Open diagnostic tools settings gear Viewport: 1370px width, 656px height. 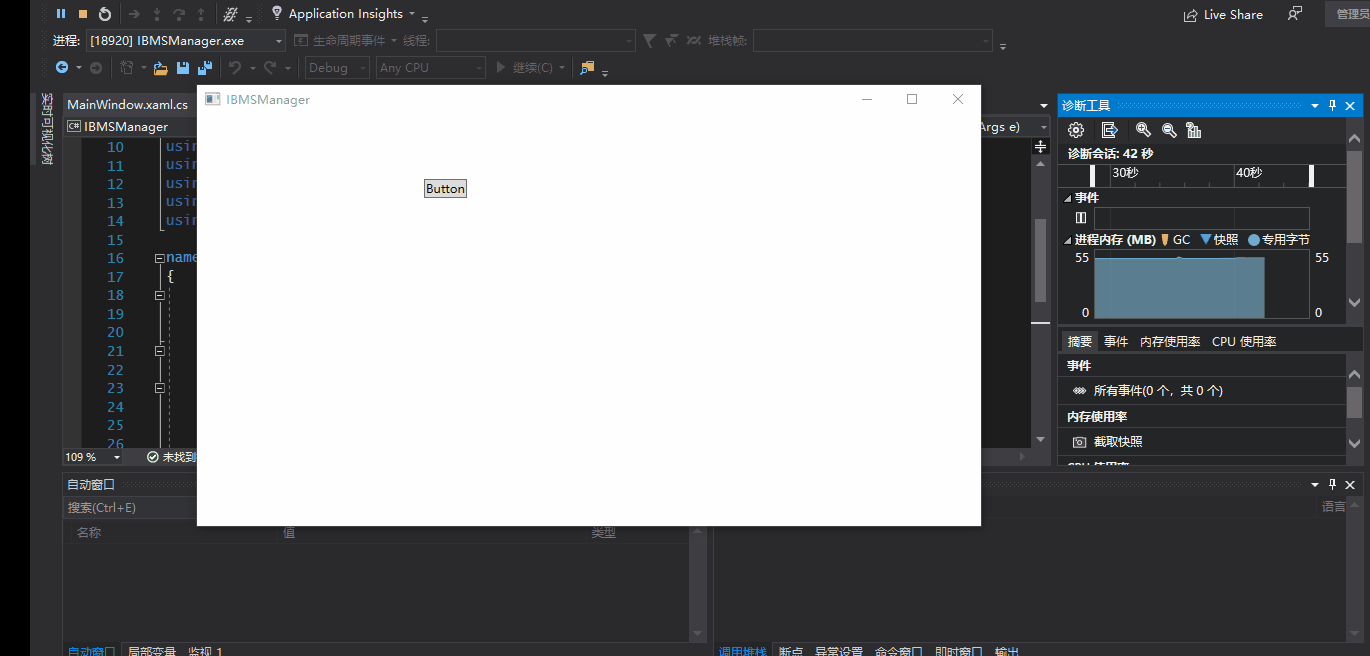[1076, 130]
